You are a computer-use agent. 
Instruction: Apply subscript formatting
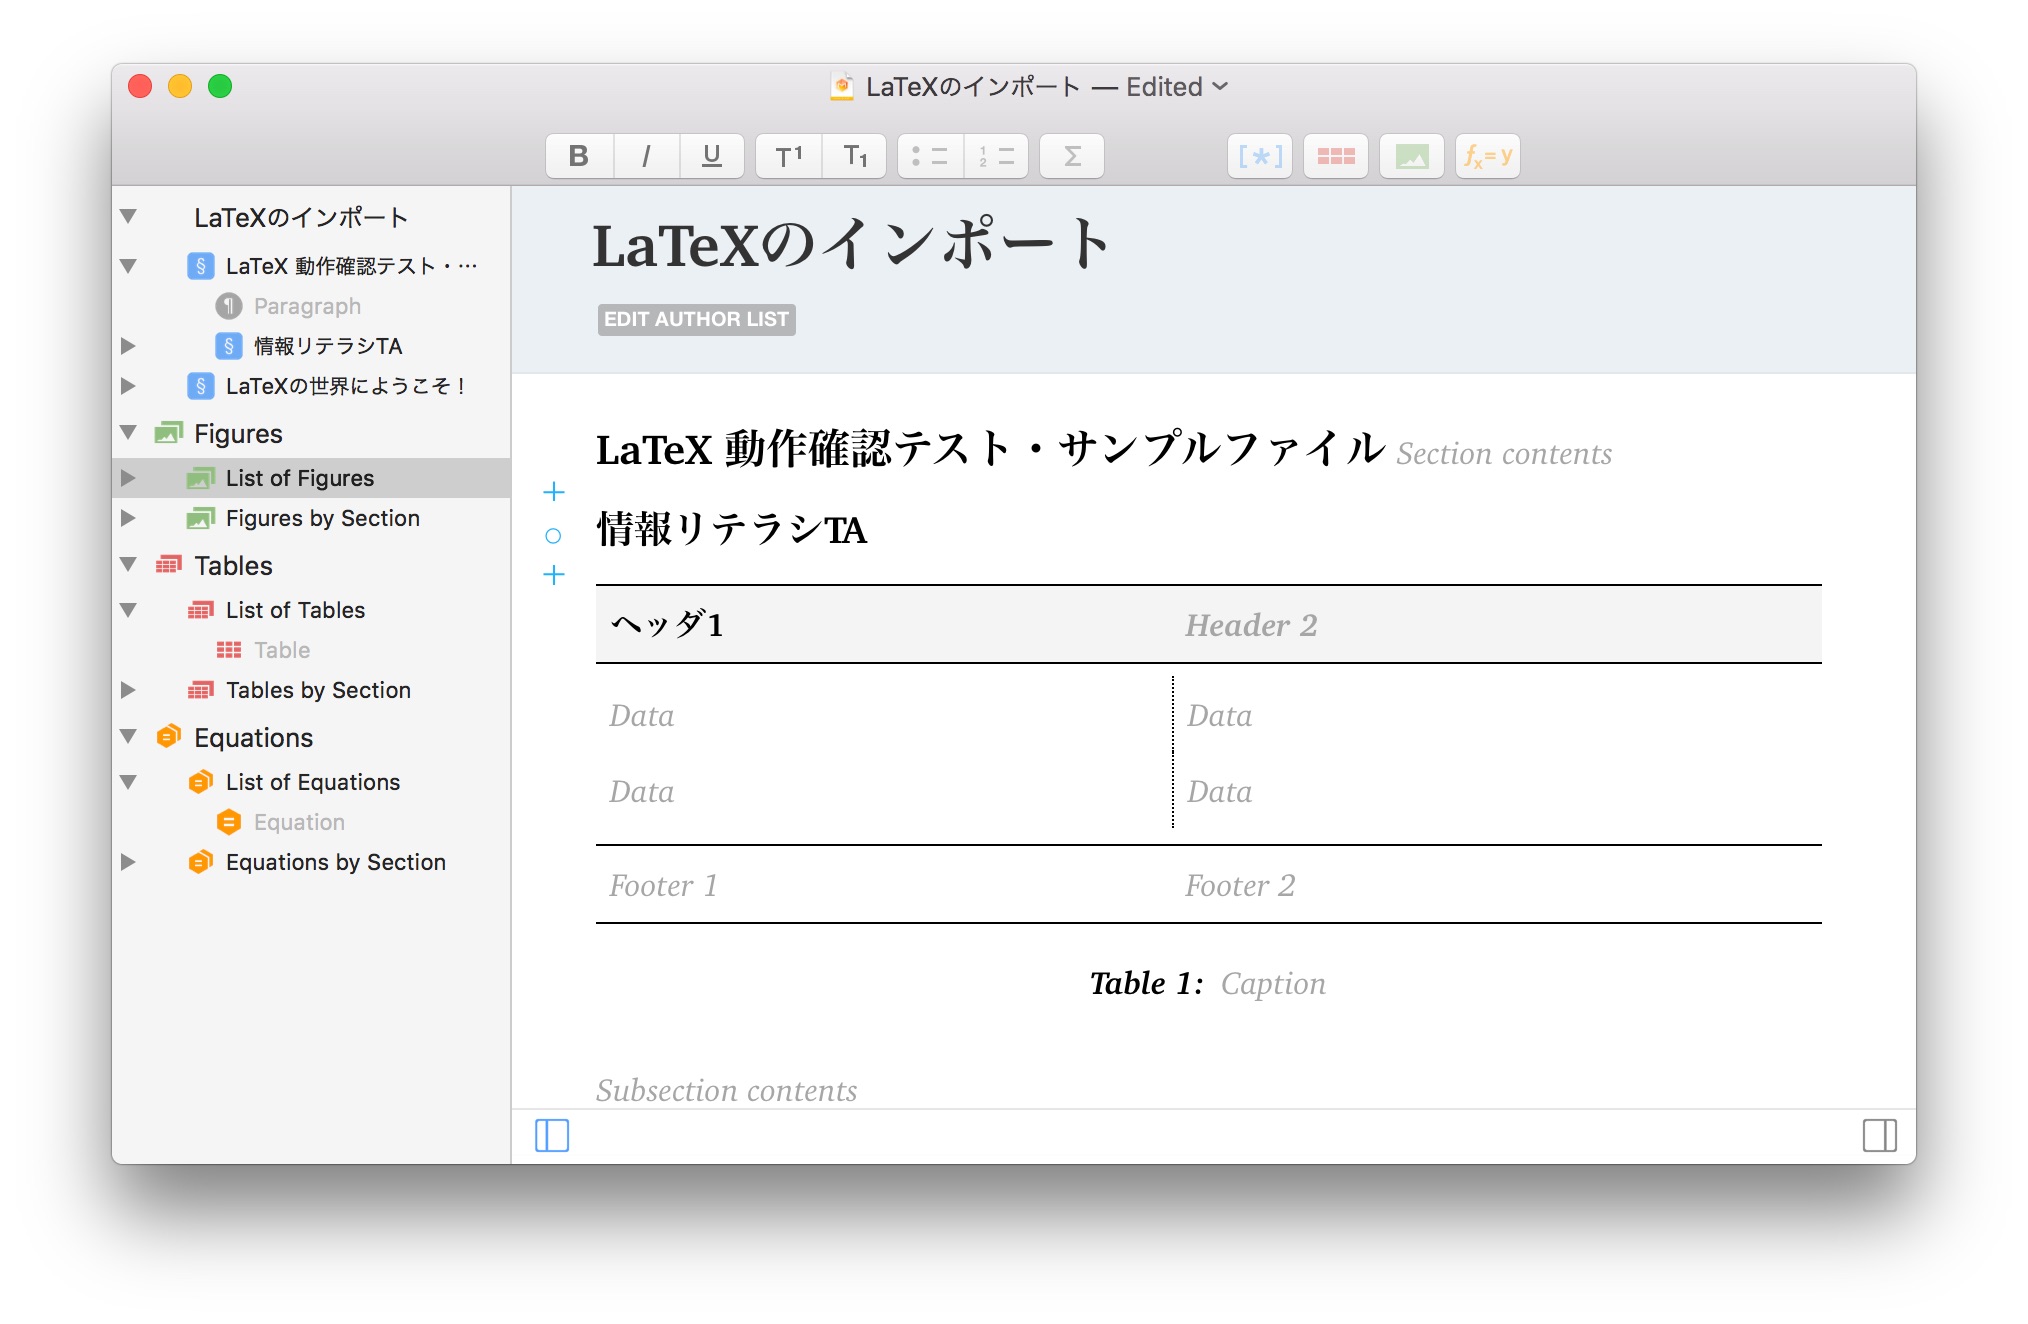(854, 156)
